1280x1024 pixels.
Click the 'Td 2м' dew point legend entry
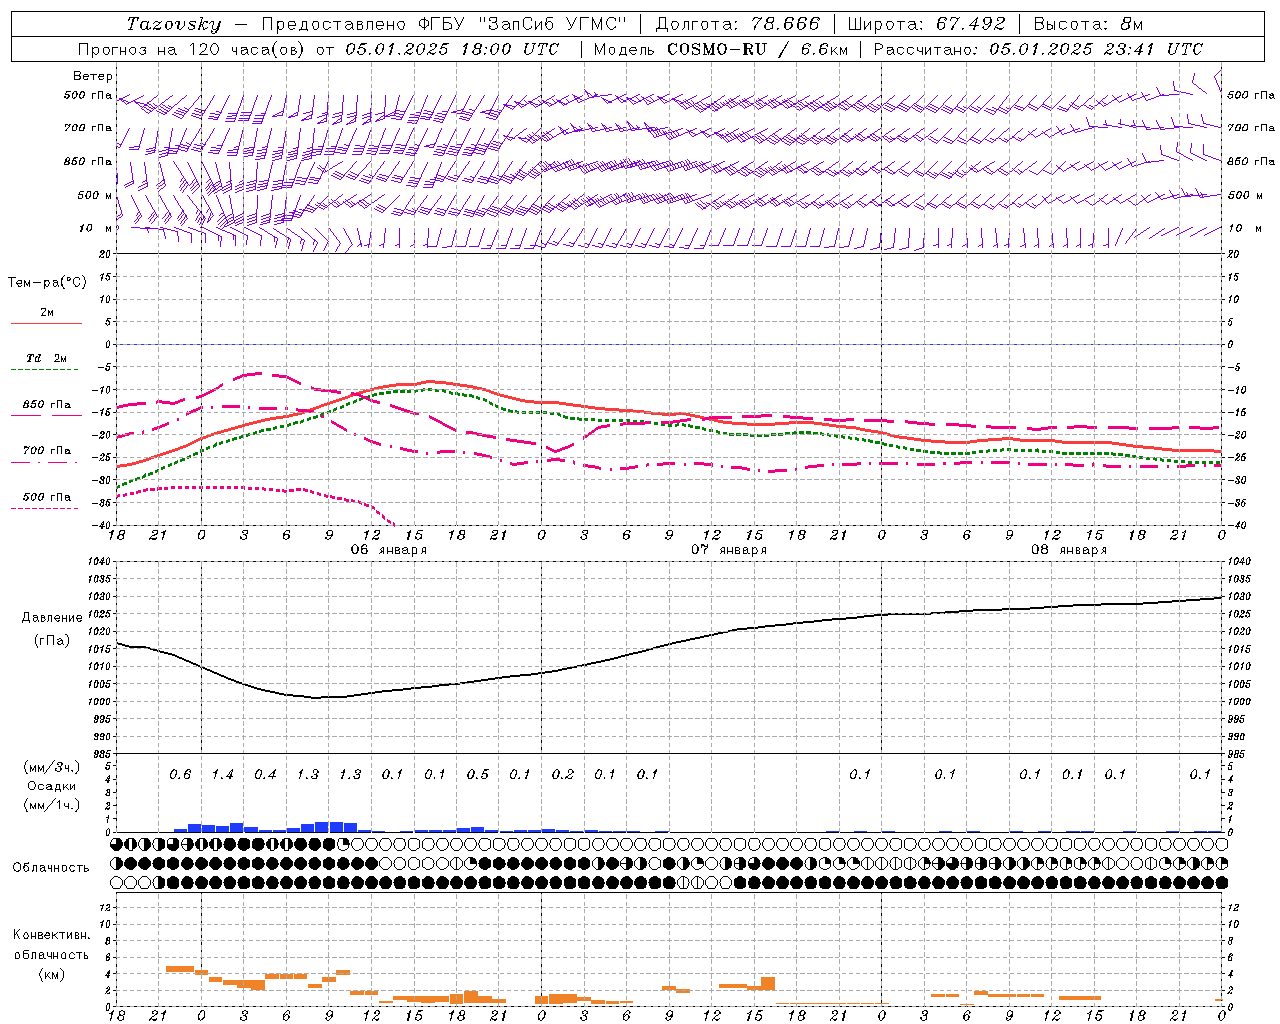click(46, 358)
